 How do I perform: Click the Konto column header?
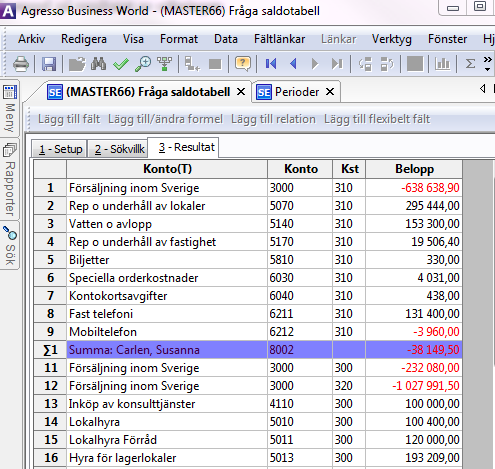(300, 169)
